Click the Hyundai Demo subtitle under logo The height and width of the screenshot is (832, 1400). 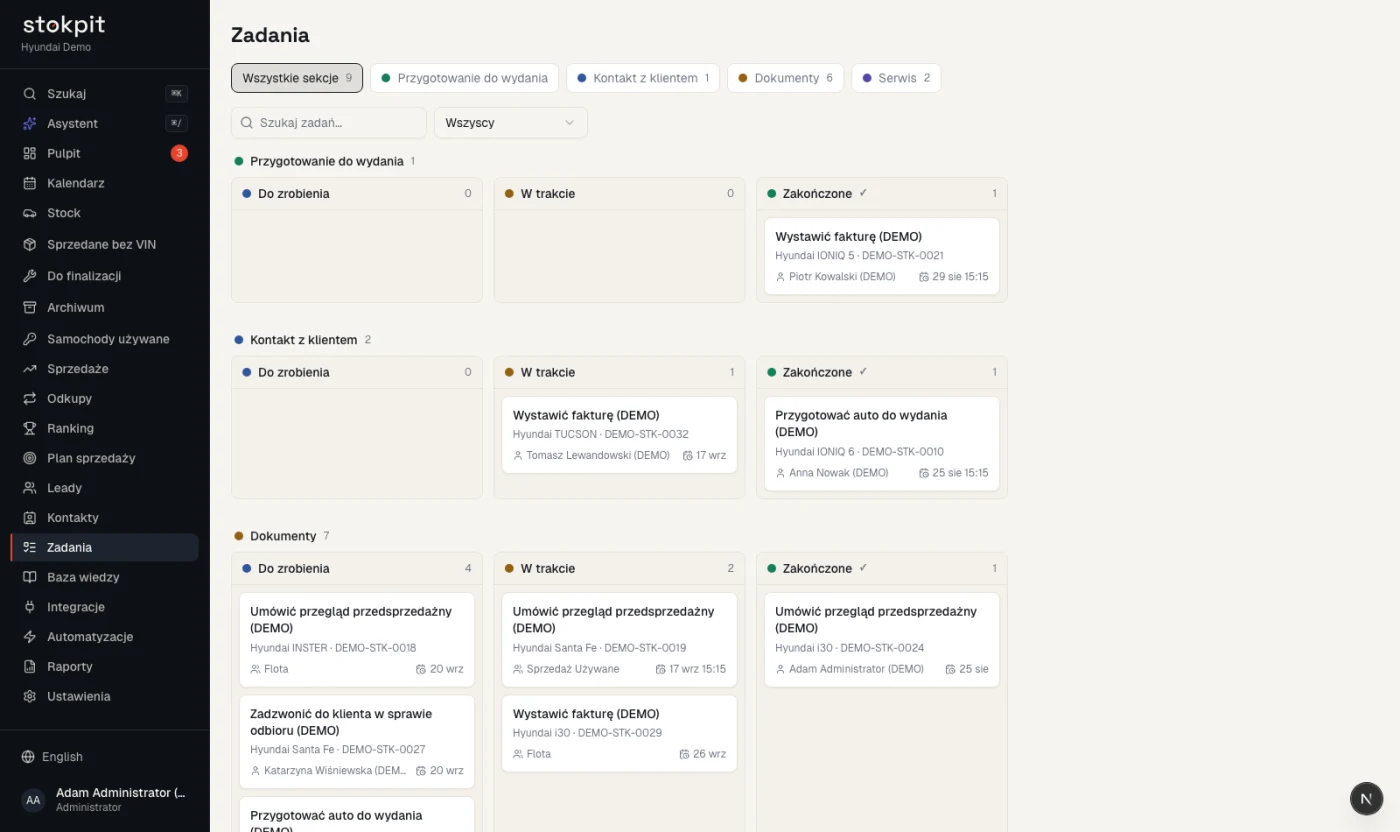pos(56,47)
